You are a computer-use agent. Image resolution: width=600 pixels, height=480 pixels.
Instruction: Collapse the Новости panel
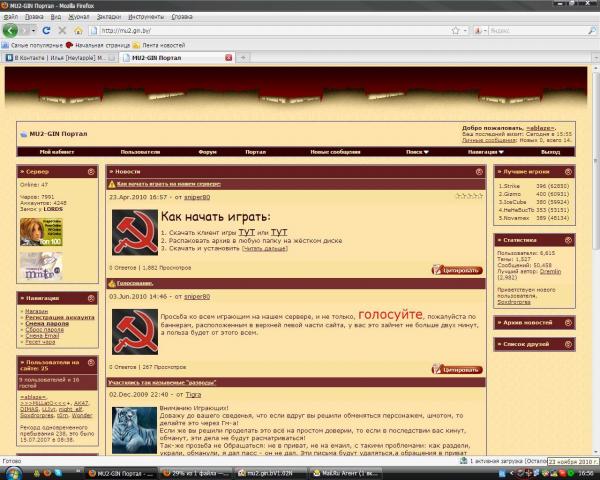[479, 172]
